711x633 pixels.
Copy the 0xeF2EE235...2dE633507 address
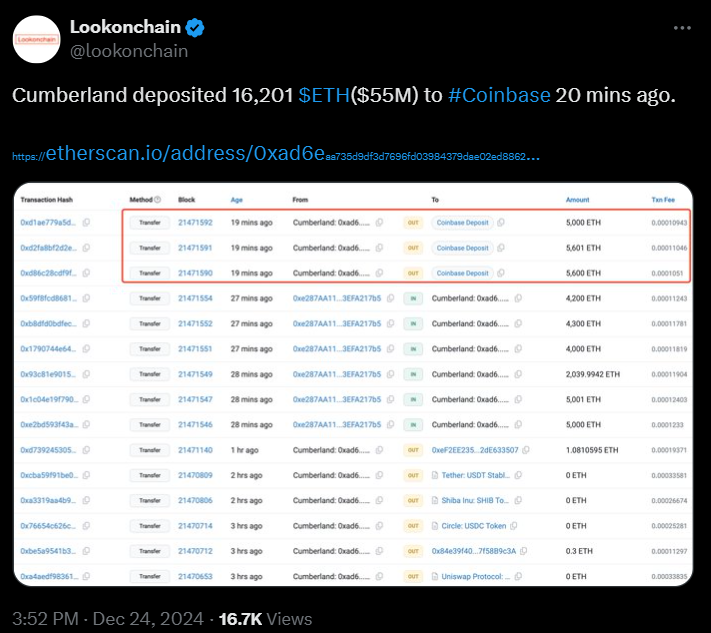tap(526, 450)
